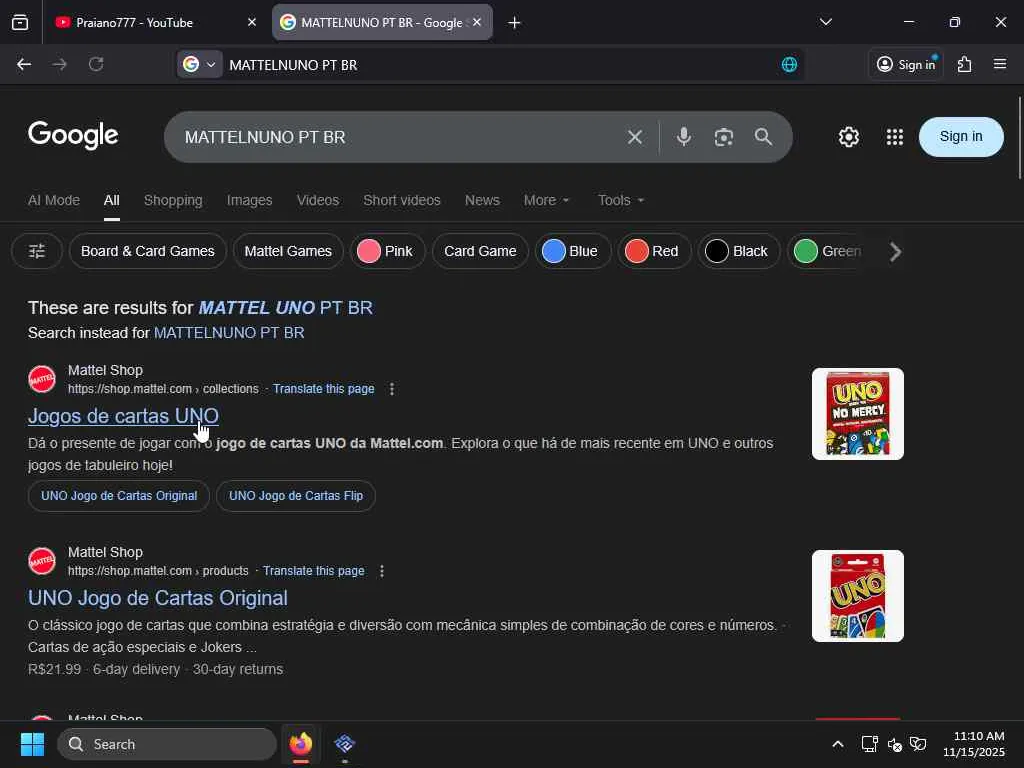Clear the Google search query
Image resolution: width=1024 pixels, height=768 pixels.
(635, 137)
